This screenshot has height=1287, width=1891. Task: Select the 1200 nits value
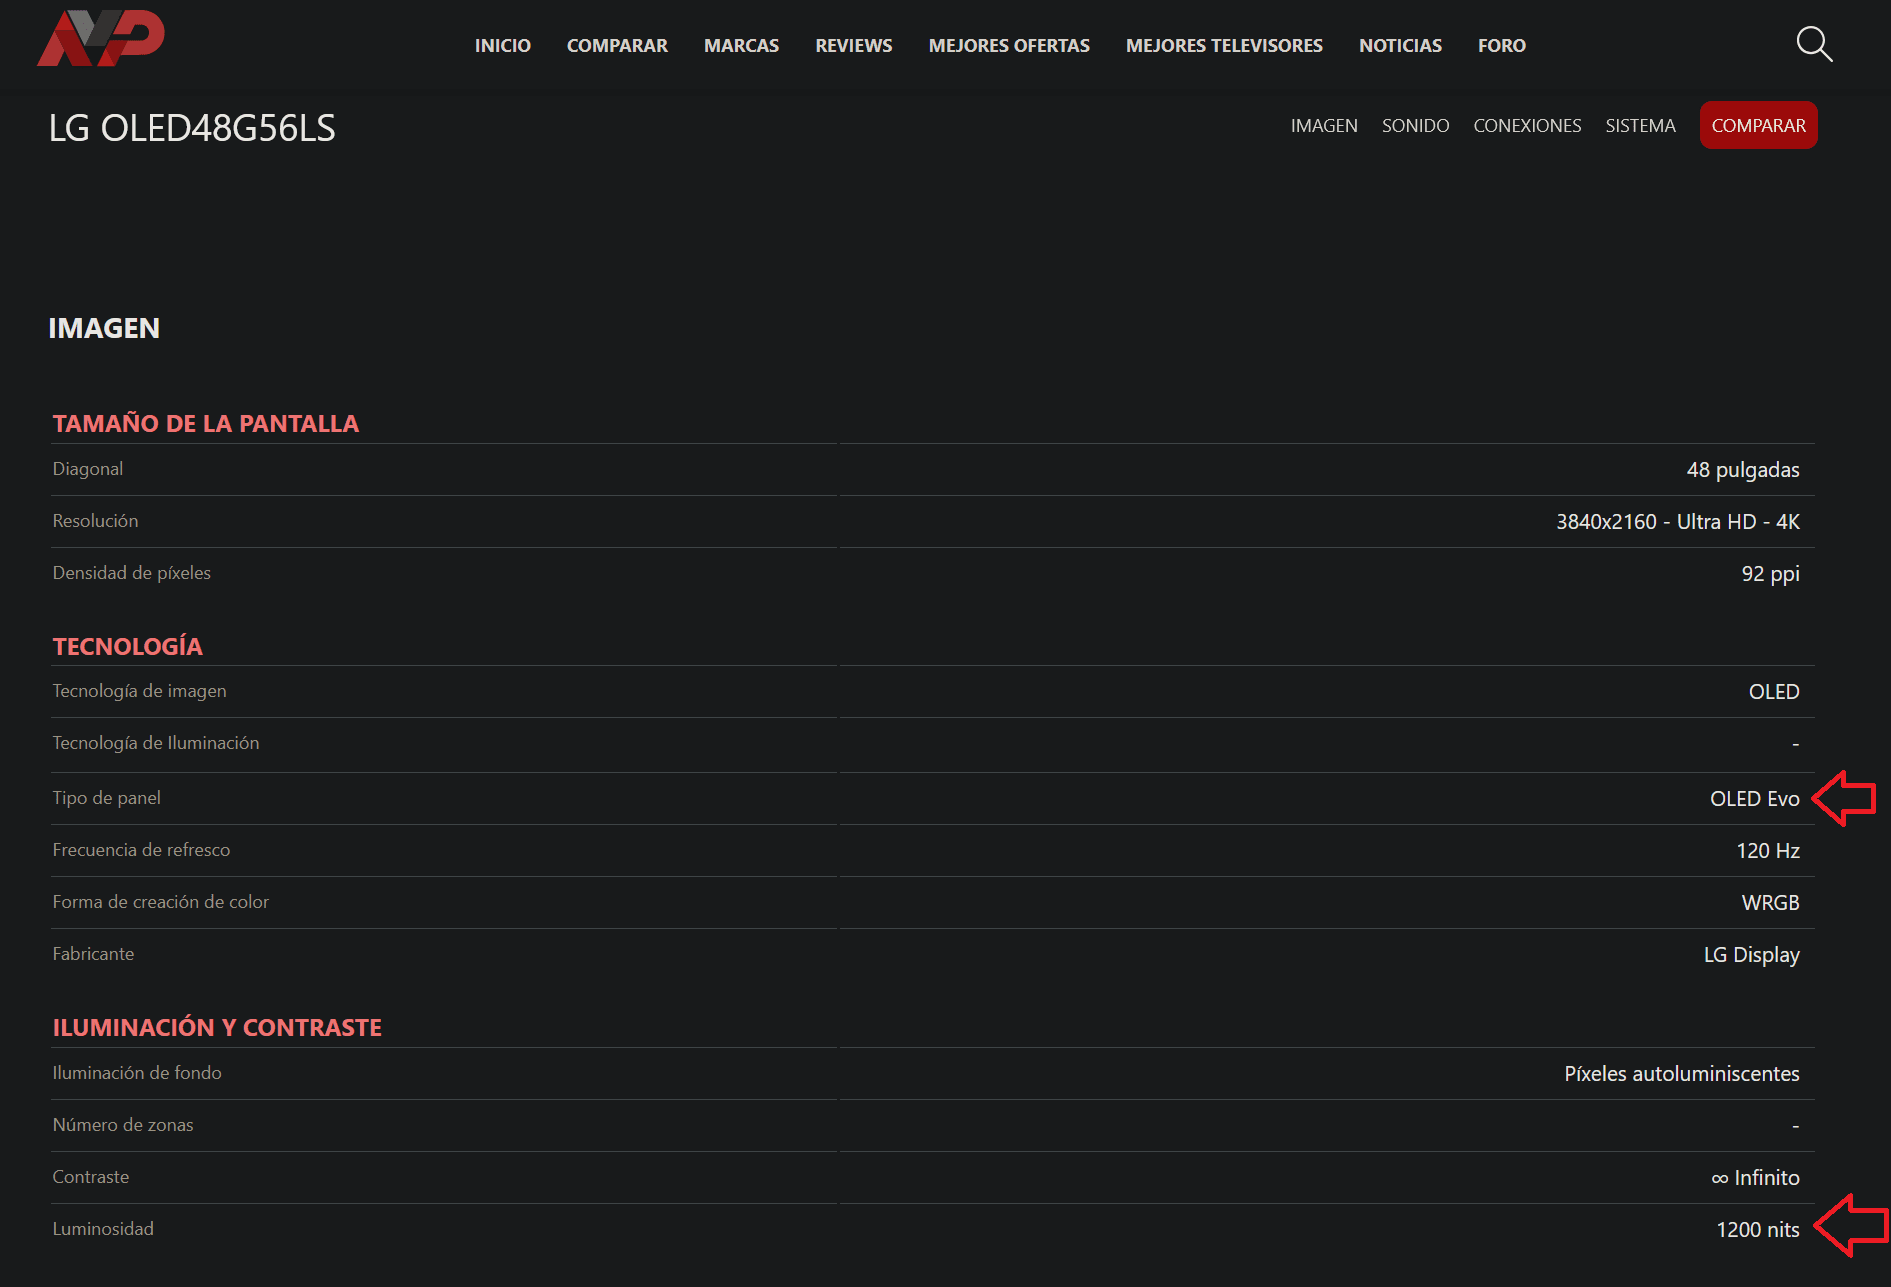[x=1758, y=1230]
